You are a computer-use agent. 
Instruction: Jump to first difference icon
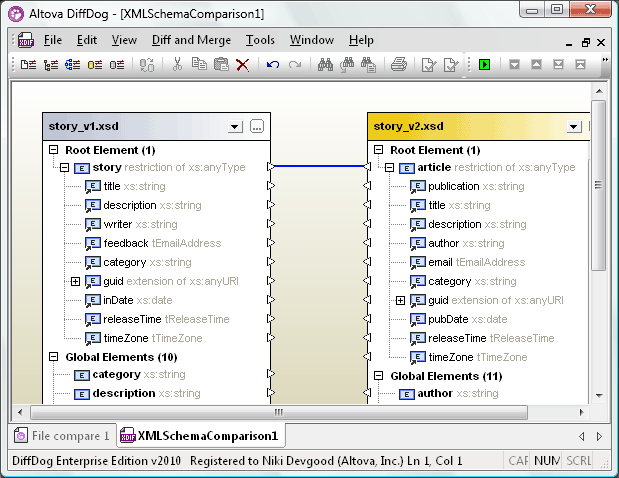click(x=580, y=64)
